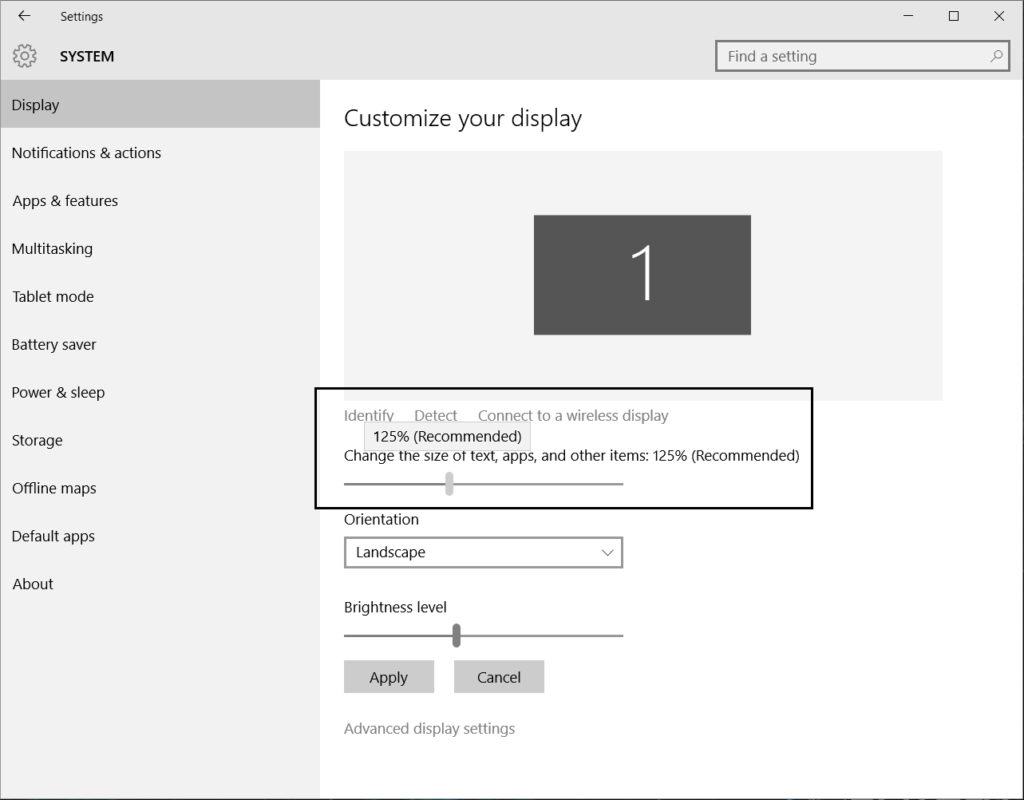Open Storage settings

(x=36, y=440)
